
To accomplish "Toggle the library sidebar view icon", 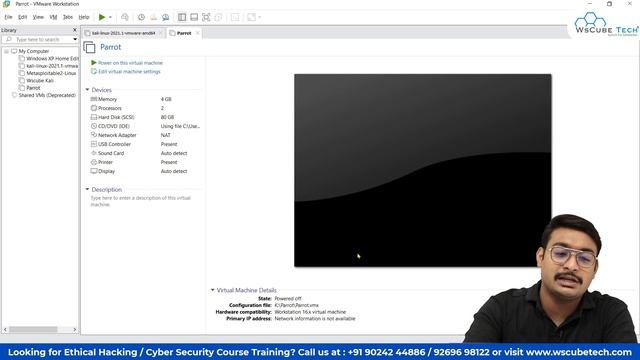I will pyautogui.click(x=182, y=17).
